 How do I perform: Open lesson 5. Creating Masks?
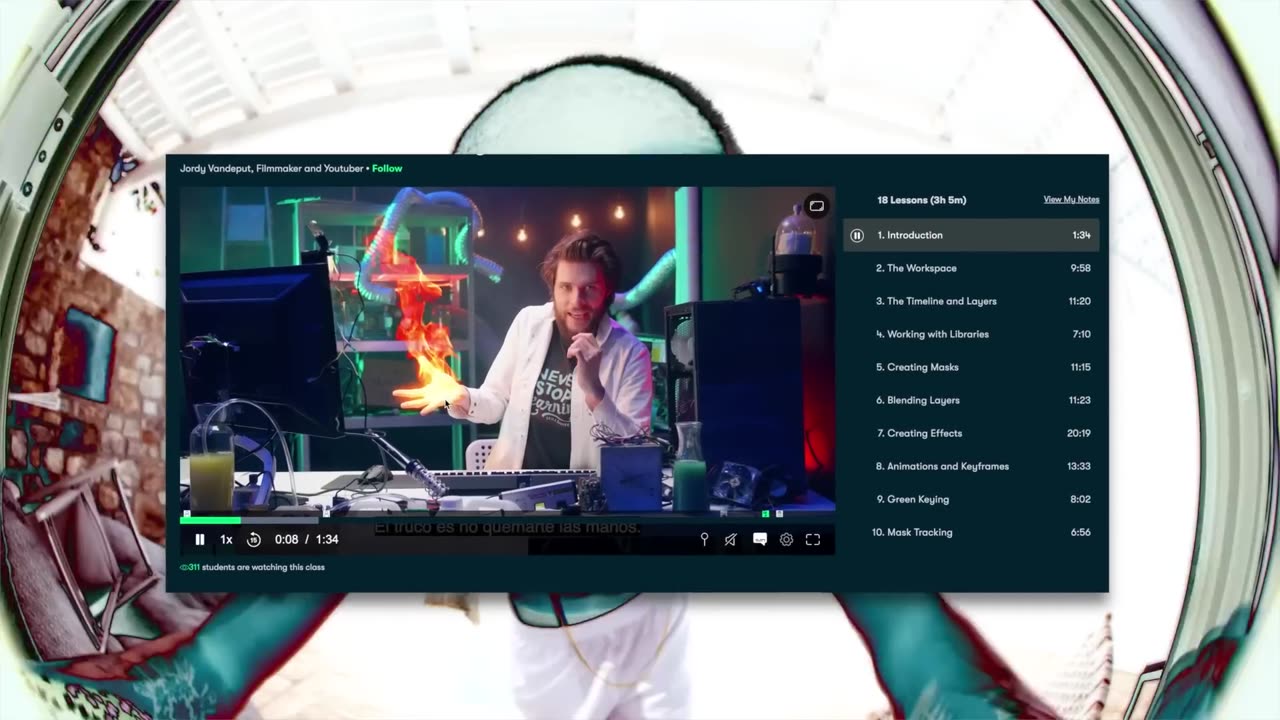pyautogui.click(x=971, y=367)
